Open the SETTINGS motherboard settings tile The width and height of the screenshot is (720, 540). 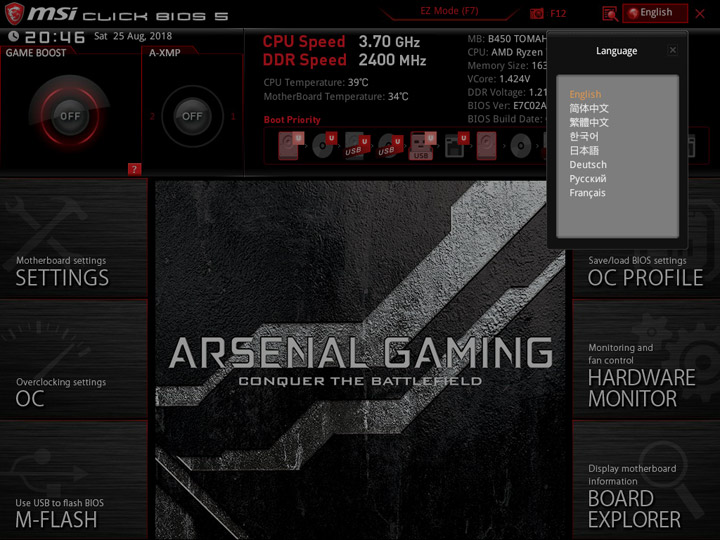73,238
